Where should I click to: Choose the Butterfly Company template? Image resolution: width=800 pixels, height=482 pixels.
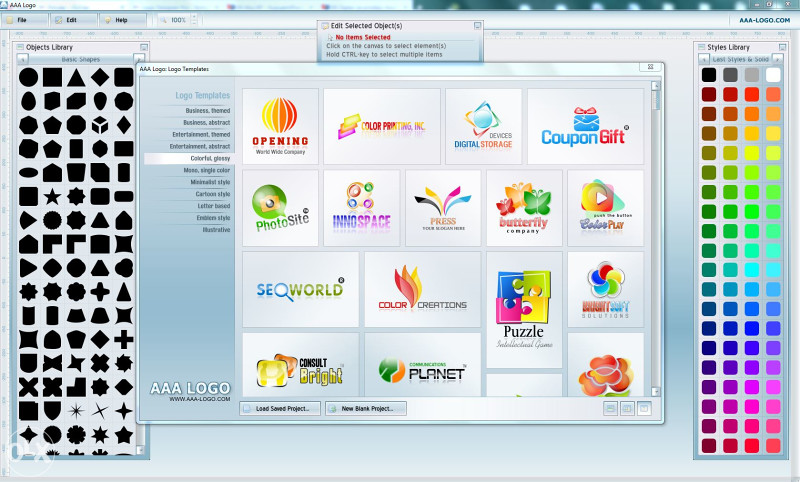tap(524, 208)
